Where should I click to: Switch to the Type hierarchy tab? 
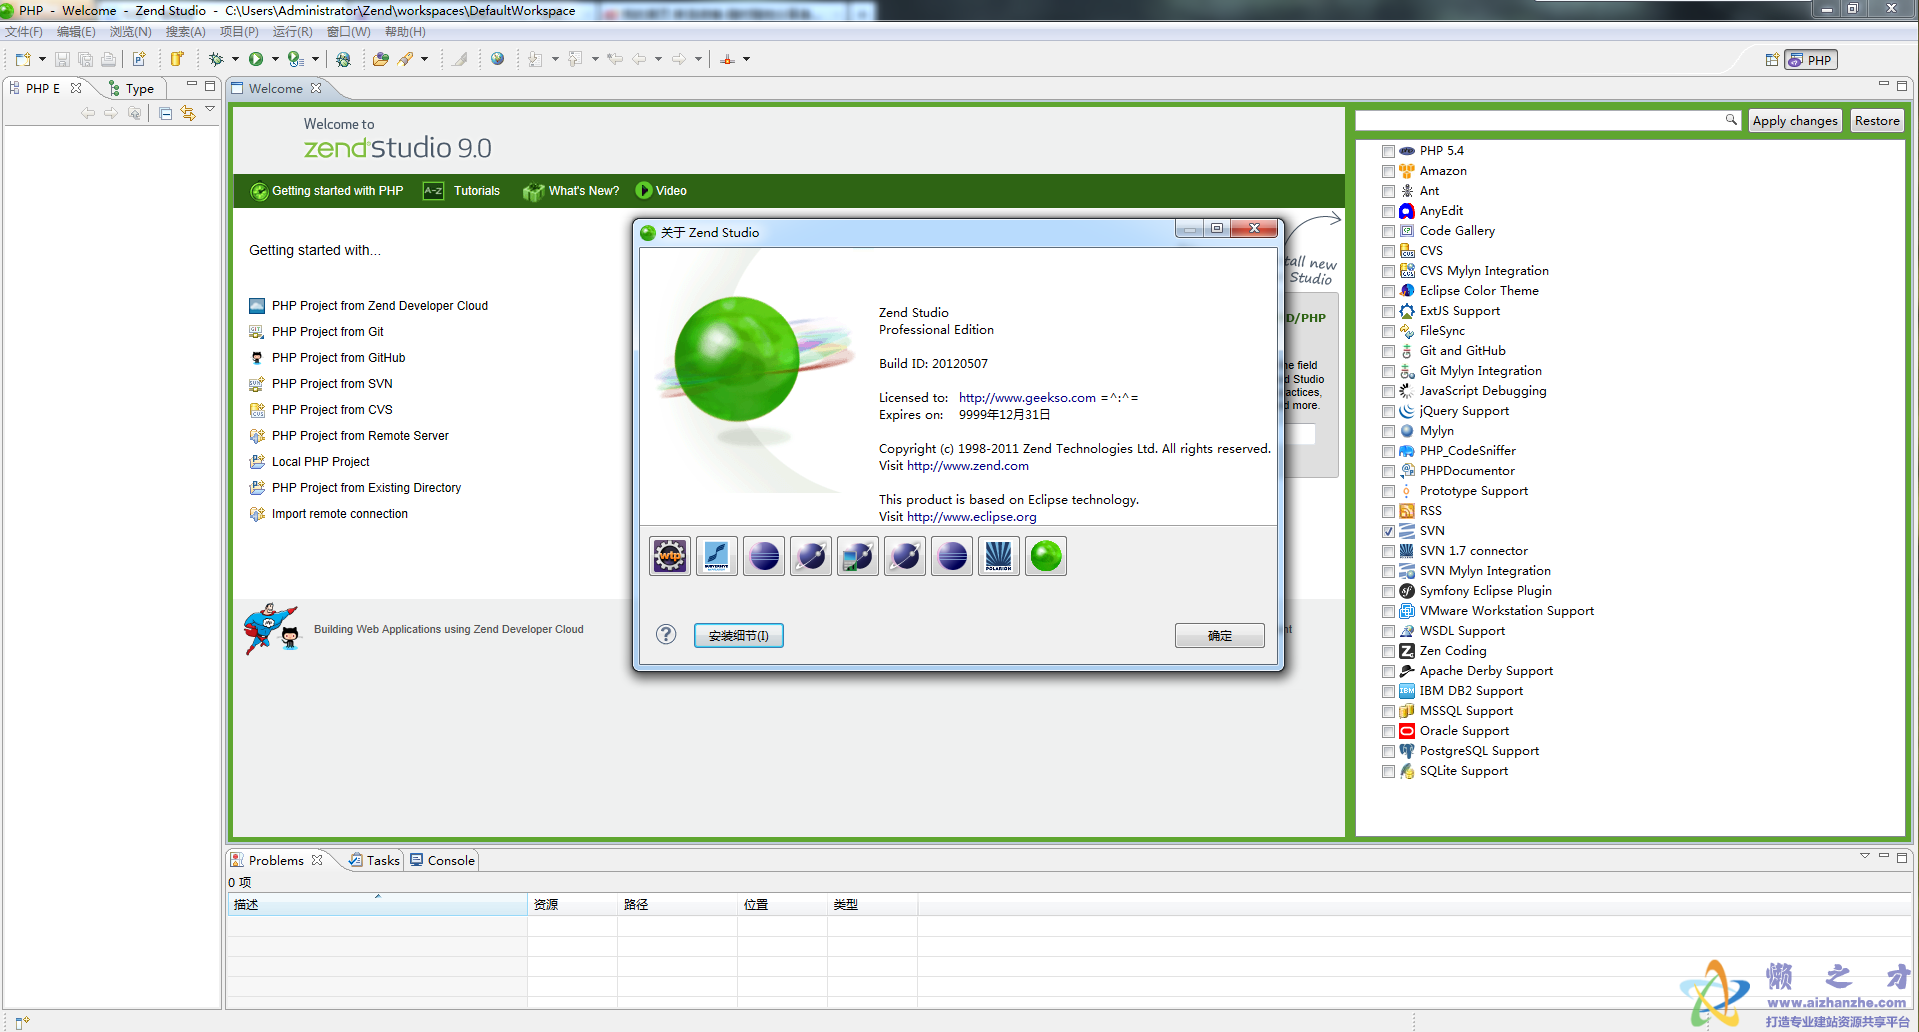point(131,89)
